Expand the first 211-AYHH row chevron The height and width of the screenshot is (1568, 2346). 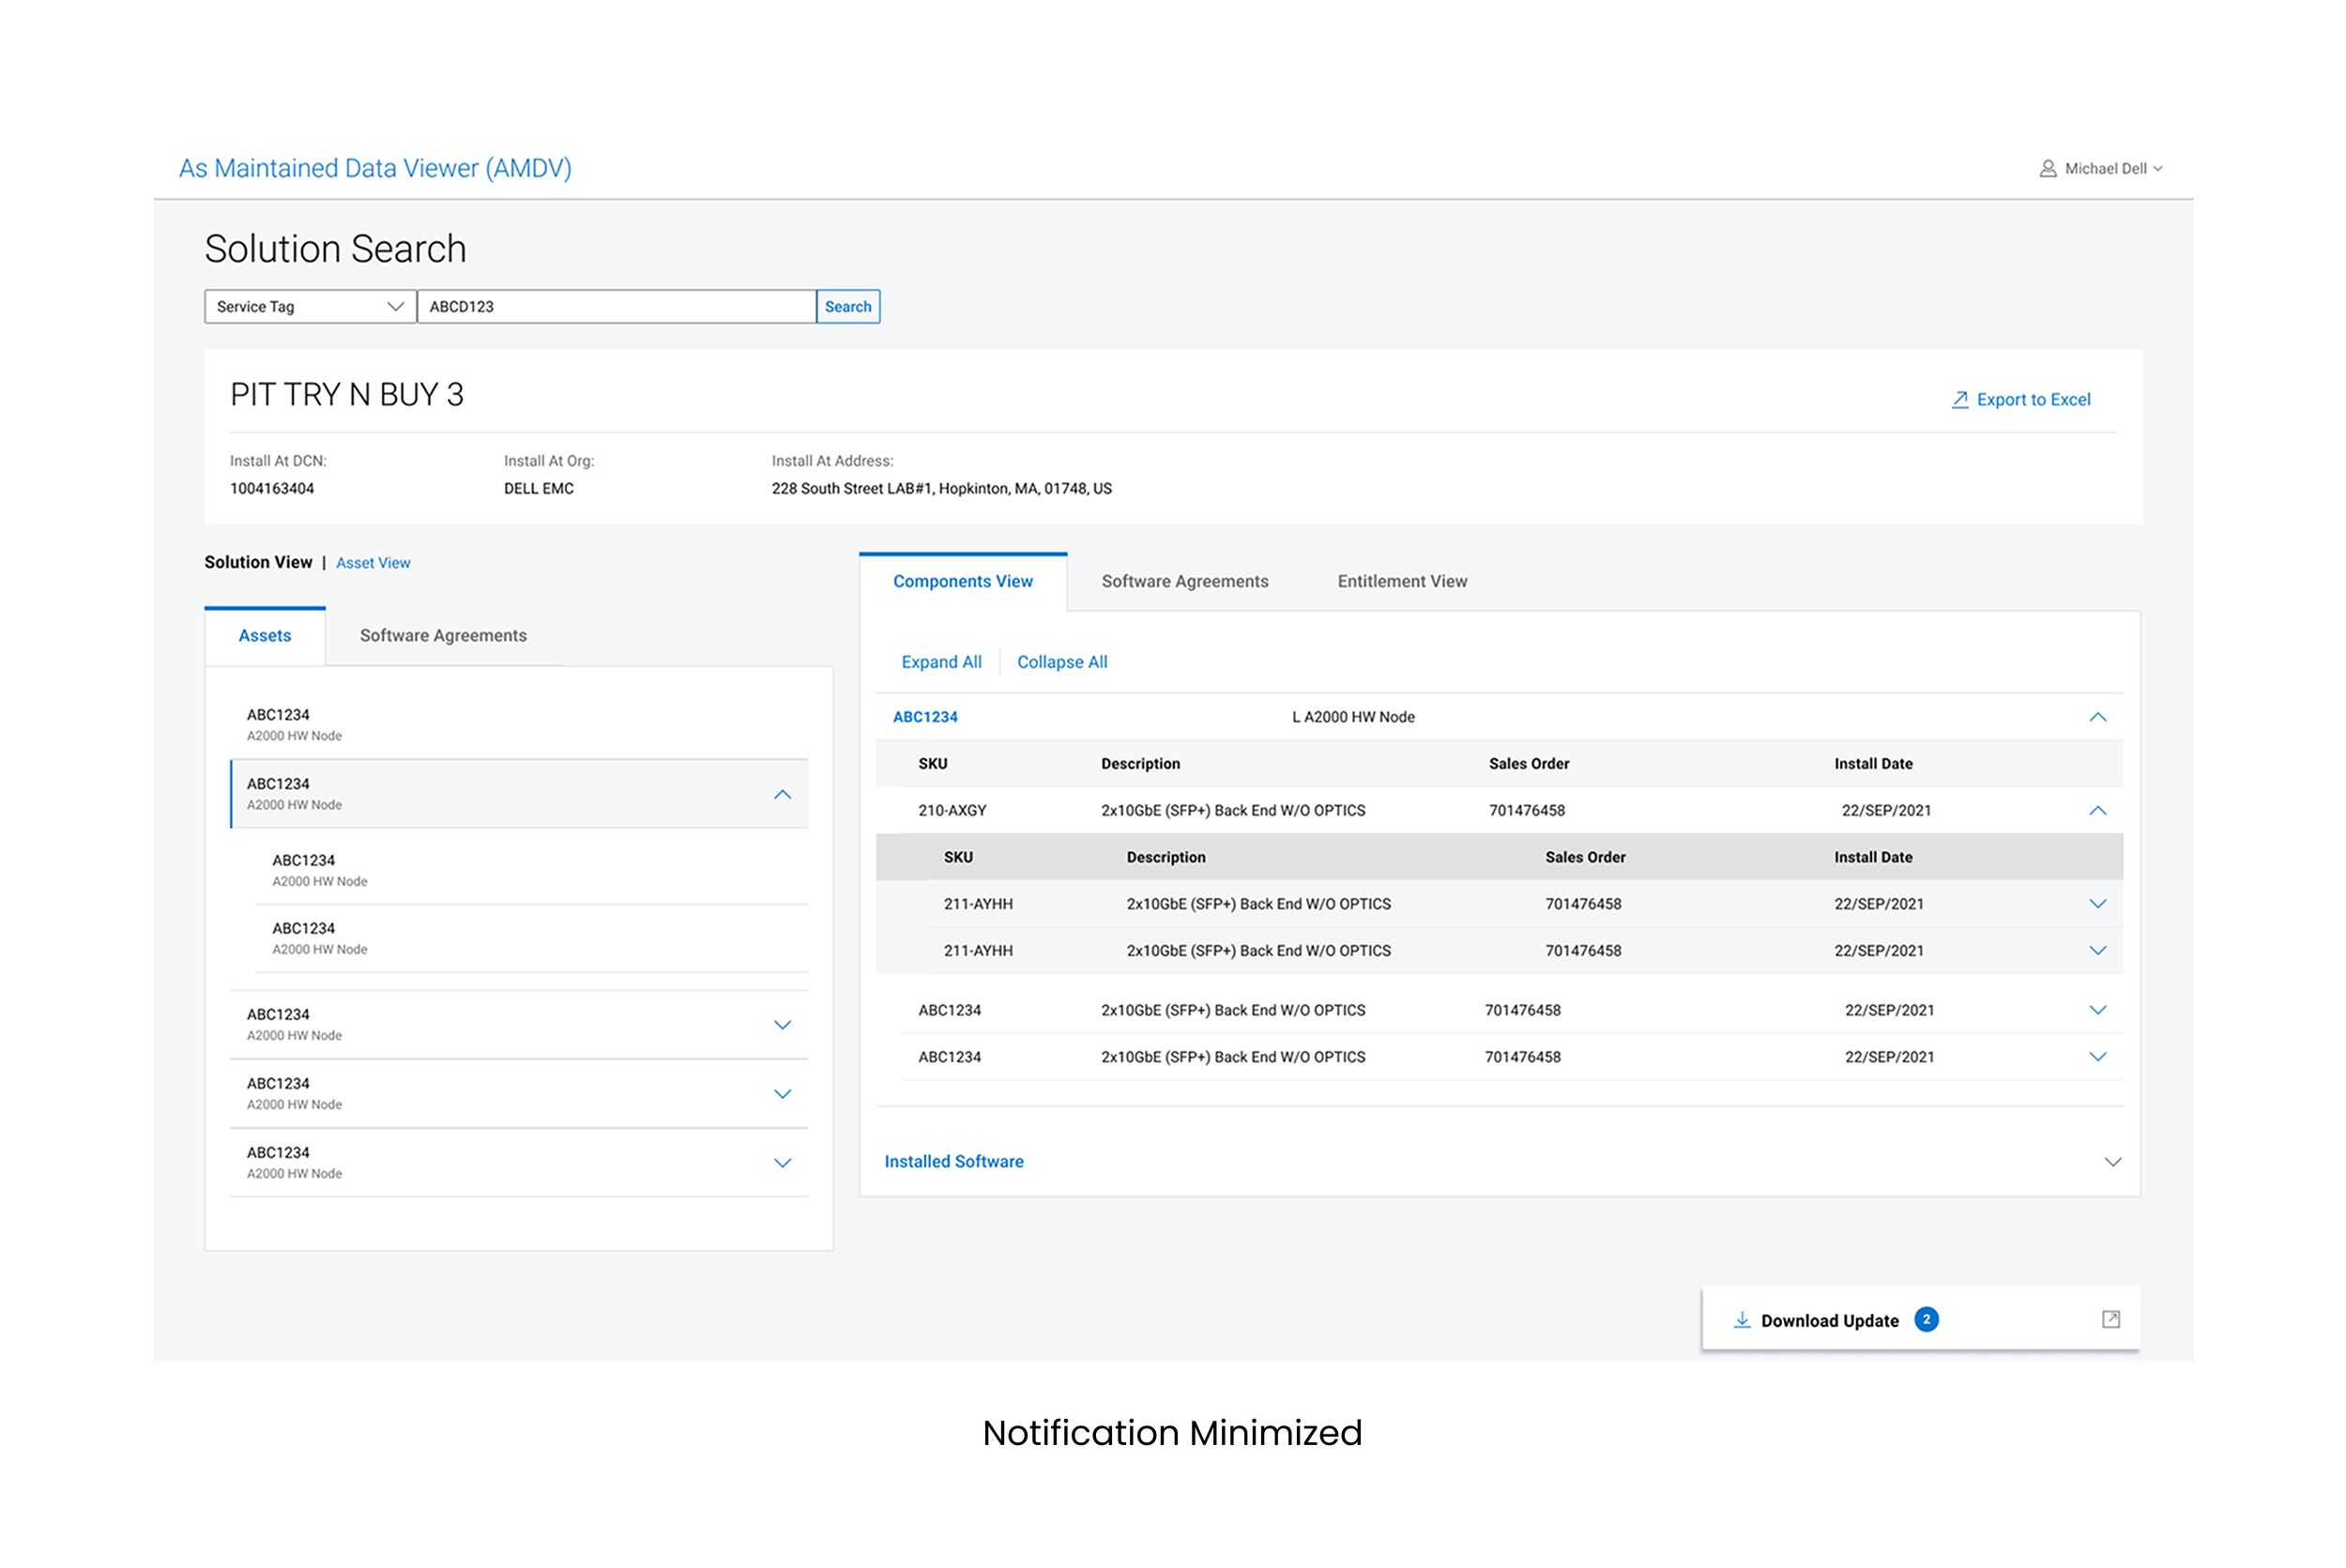click(2097, 904)
